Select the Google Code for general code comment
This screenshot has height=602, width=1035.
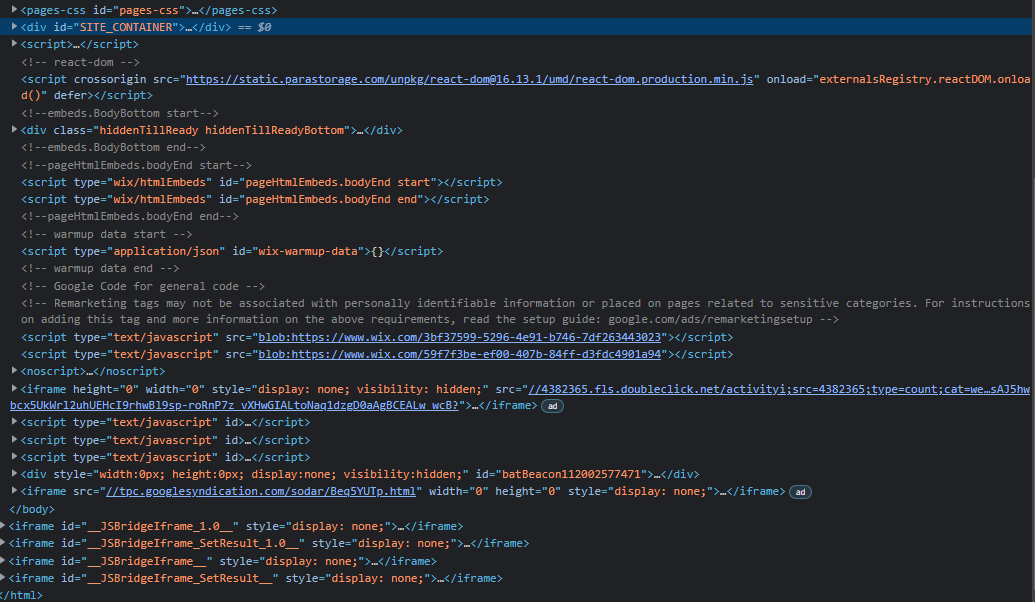click(143, 286)
